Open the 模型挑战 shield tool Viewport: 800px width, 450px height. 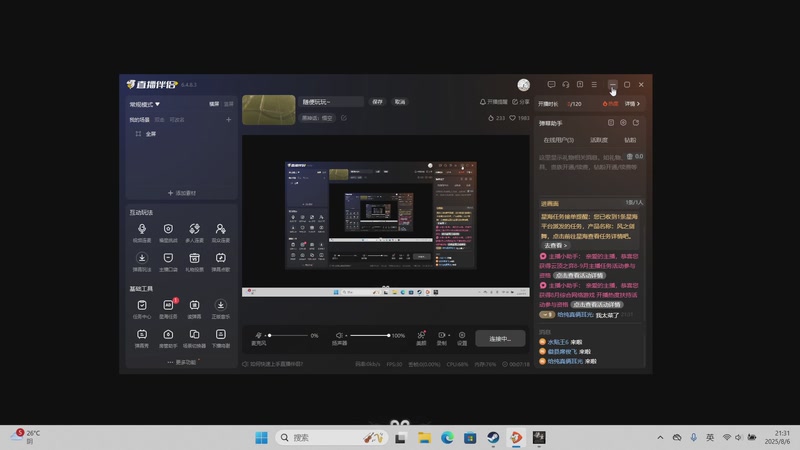[x=168, y=232]
